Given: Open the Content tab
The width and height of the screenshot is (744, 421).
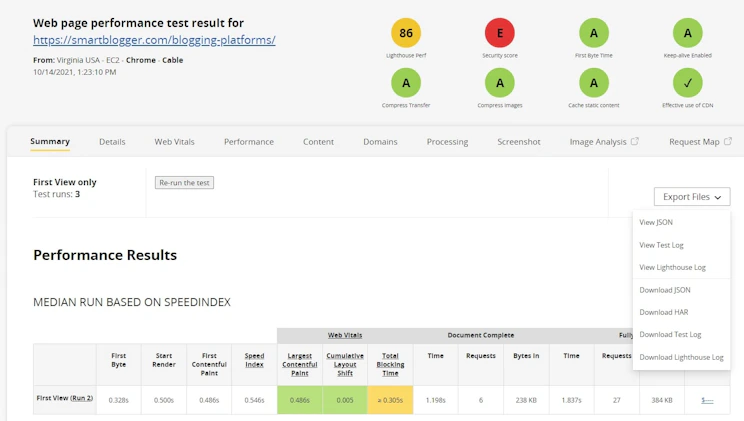Looking at the screenshot, I should click(x=318, y=141).
